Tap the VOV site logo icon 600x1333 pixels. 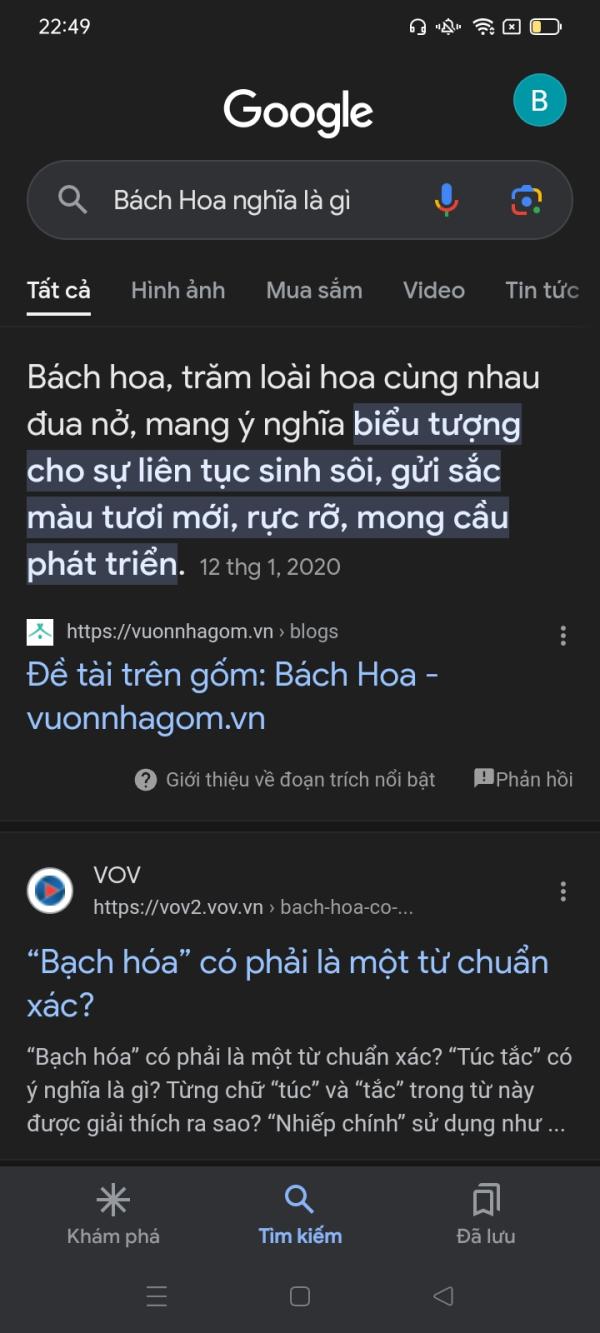[x=50, y=890]
